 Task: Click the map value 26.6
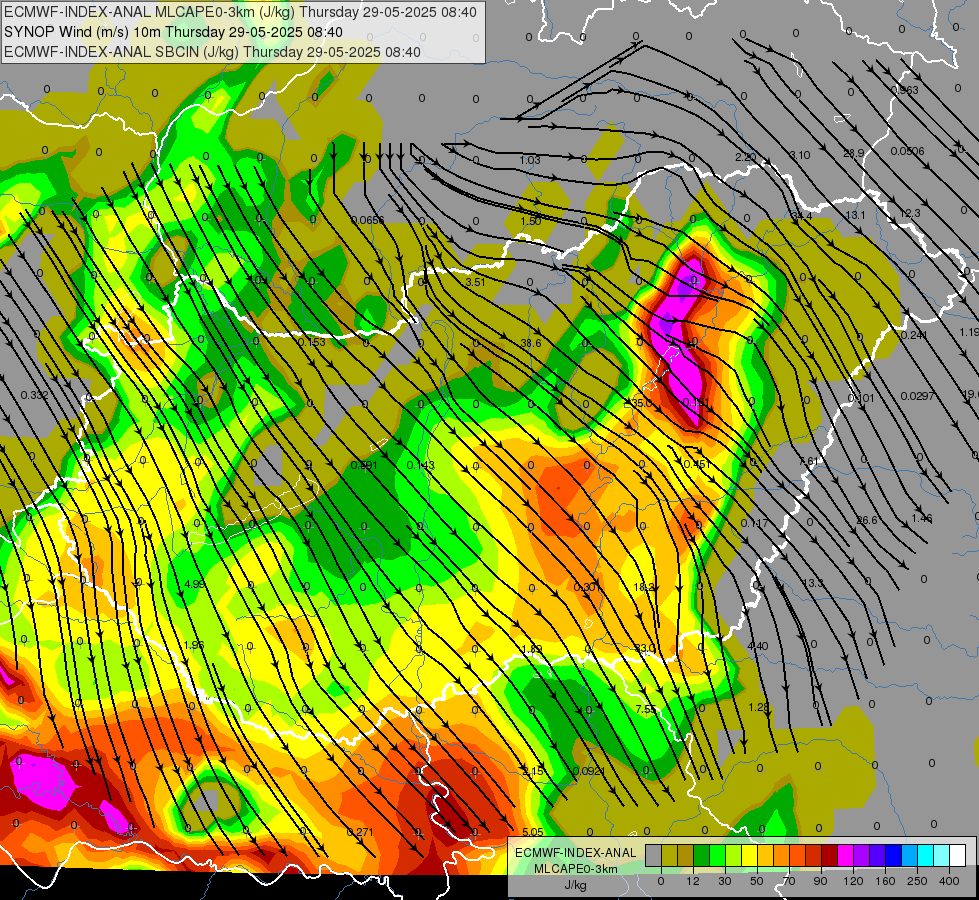tap(867, 520)
